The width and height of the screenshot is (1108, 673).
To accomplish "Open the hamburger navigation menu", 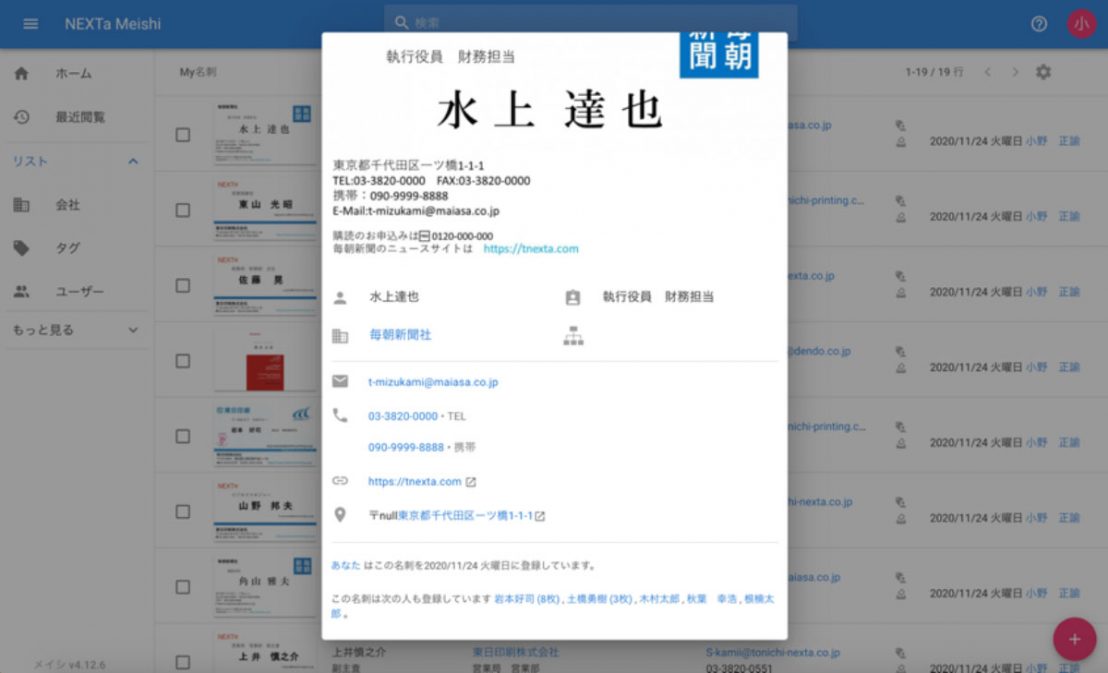I will [x=30, y=23].
